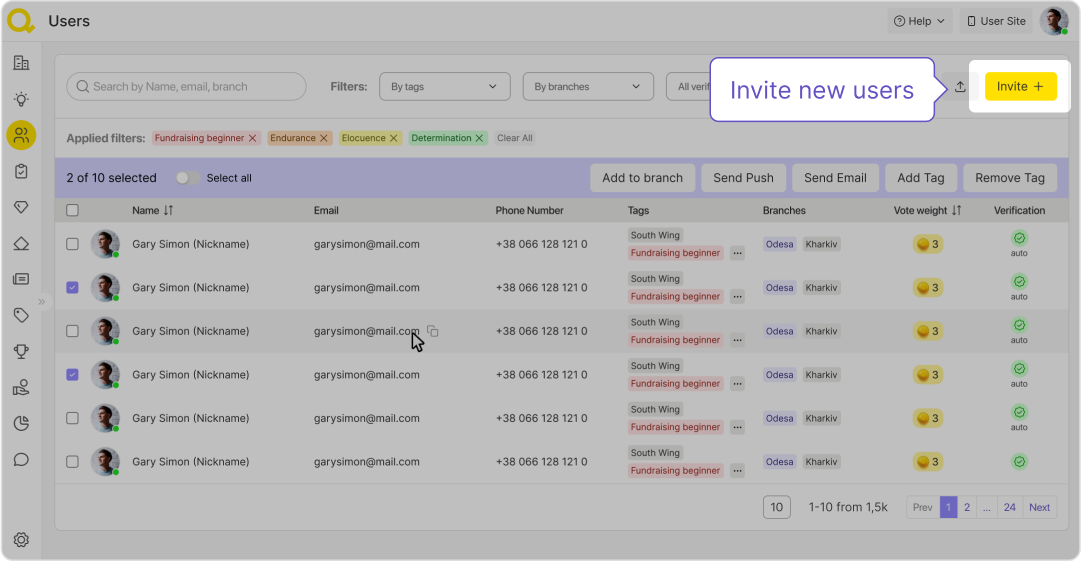Open the ideas lightbulb sidebar icon
Screen dimensions: 1081x561
tap(21, 99)
